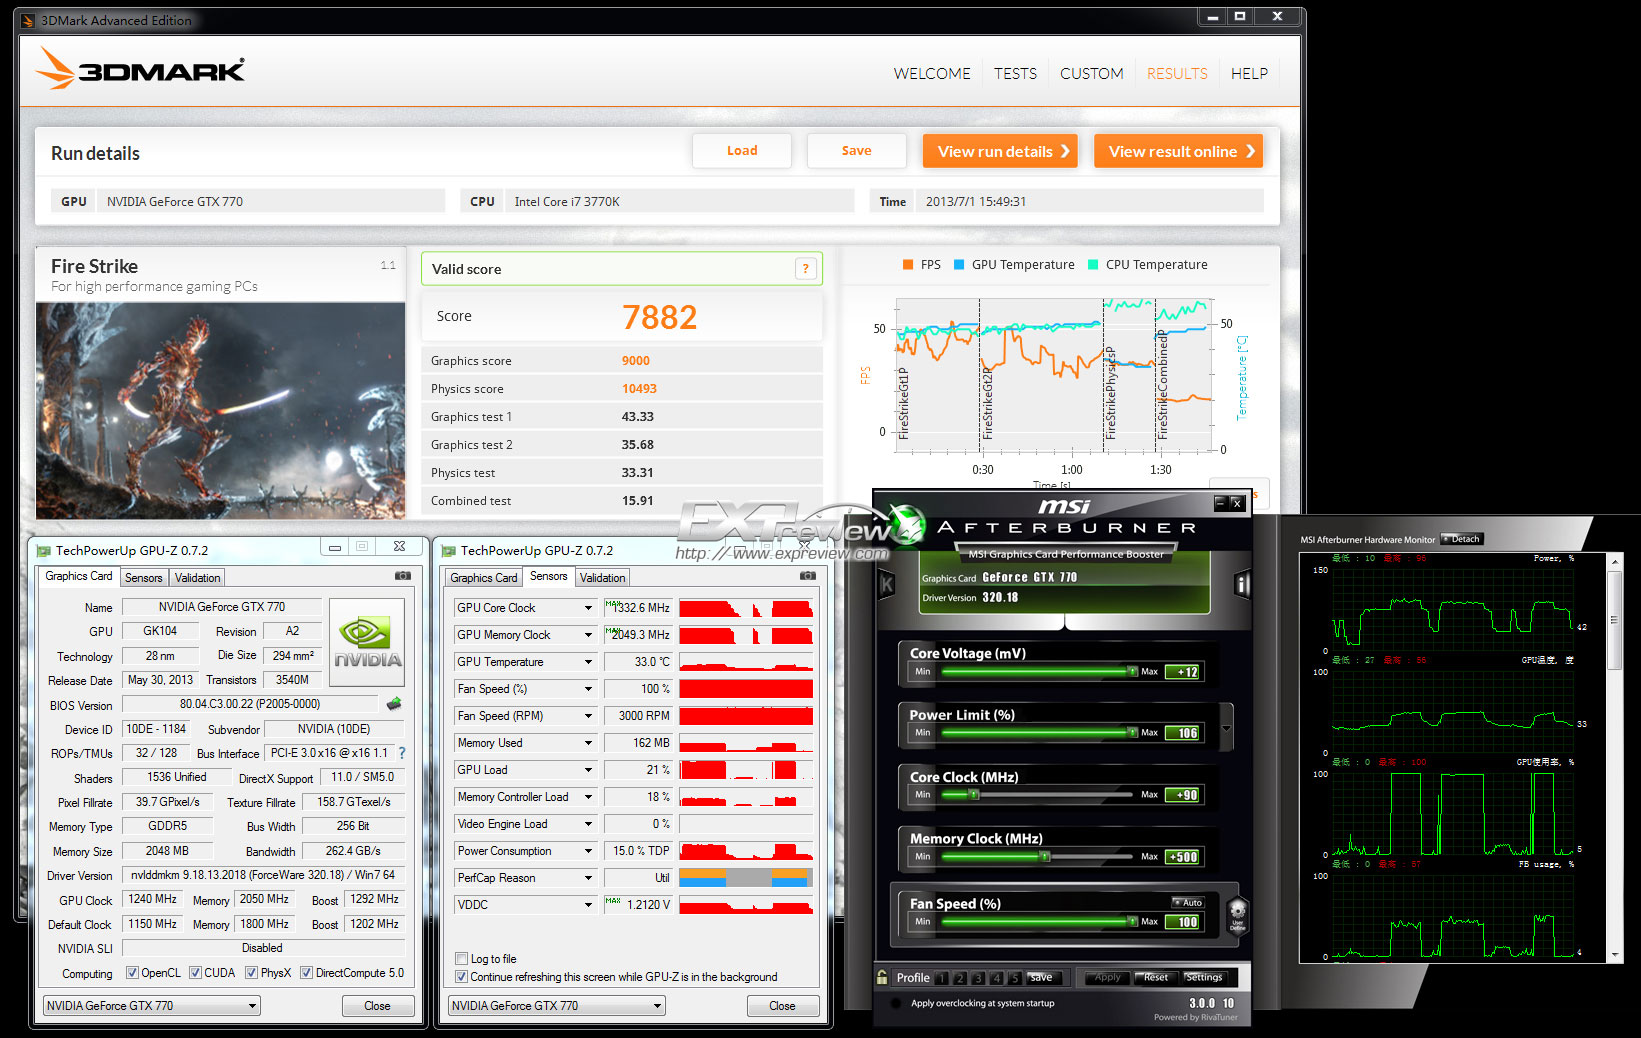Select Afterburner profile slot 5
The width and height of the screenshot is (1641, 1038).
coord(1014,978)
